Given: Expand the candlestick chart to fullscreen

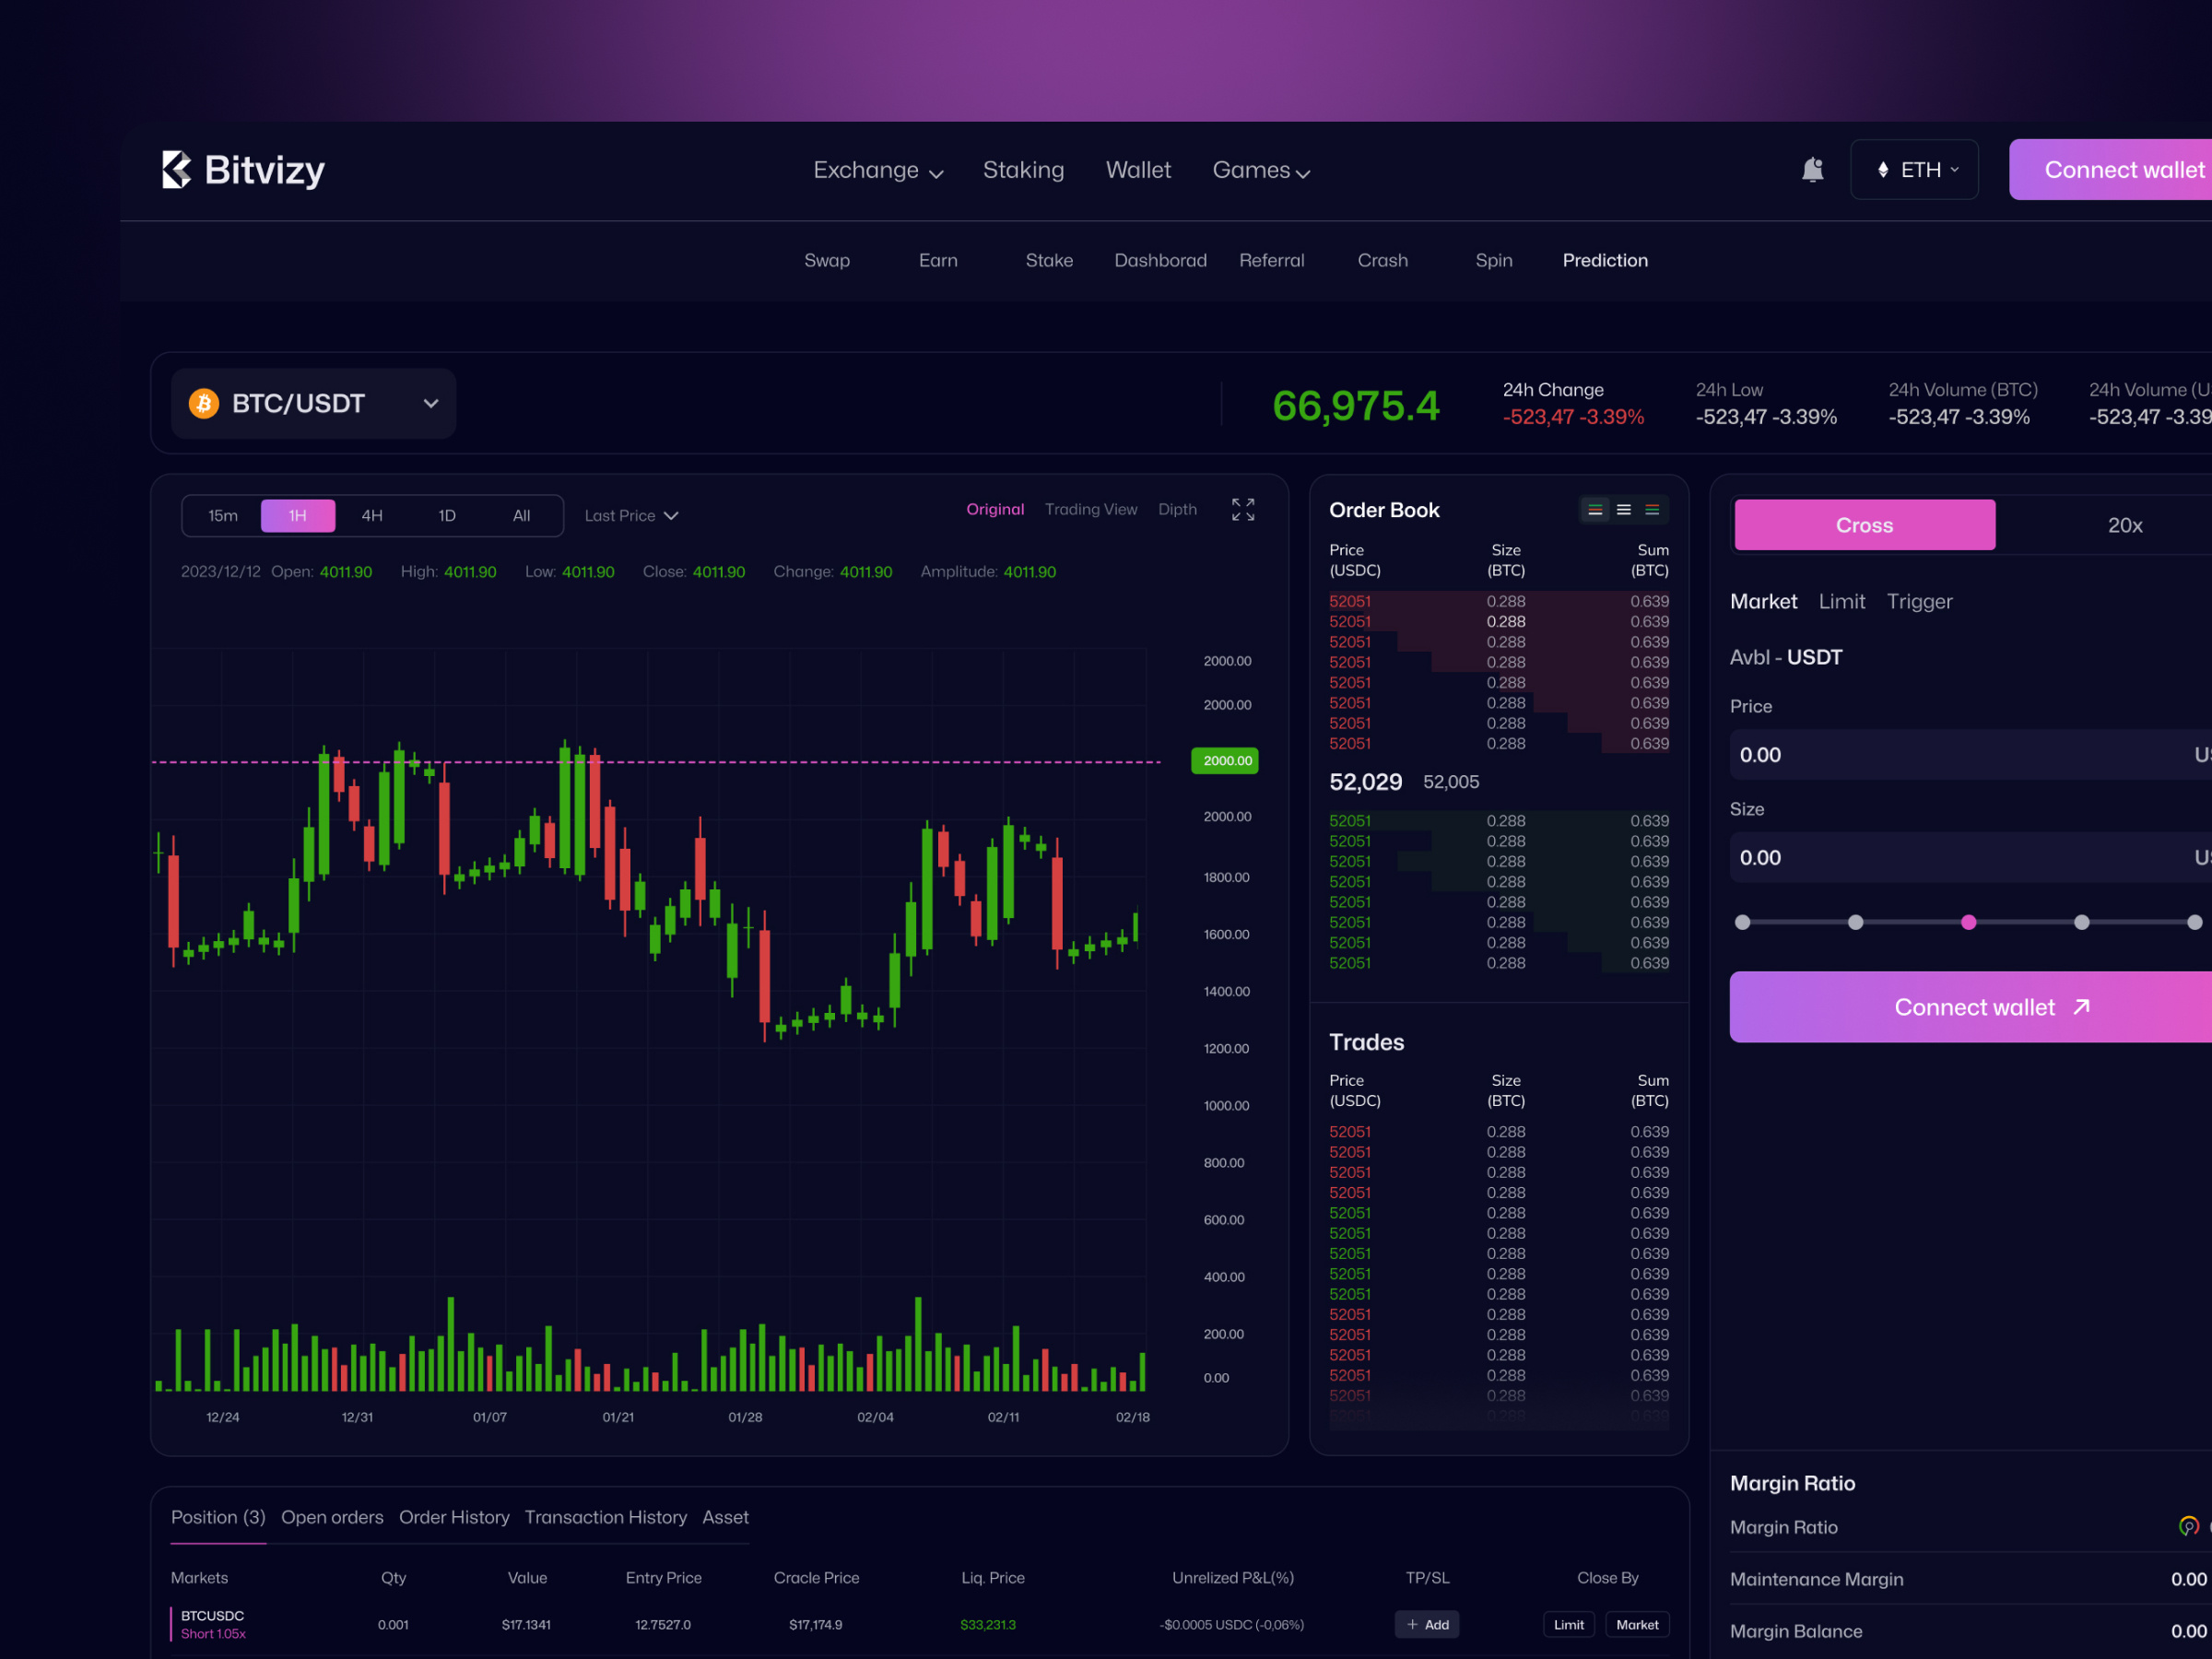Looking at the screenshot, I should pyautogui.click(x=1243, y=509).
